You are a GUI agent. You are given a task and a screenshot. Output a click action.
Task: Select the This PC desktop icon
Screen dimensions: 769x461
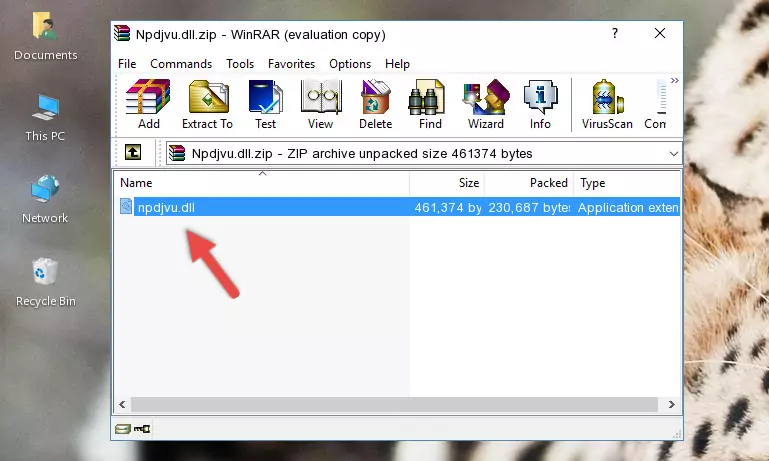pos(45,118)
